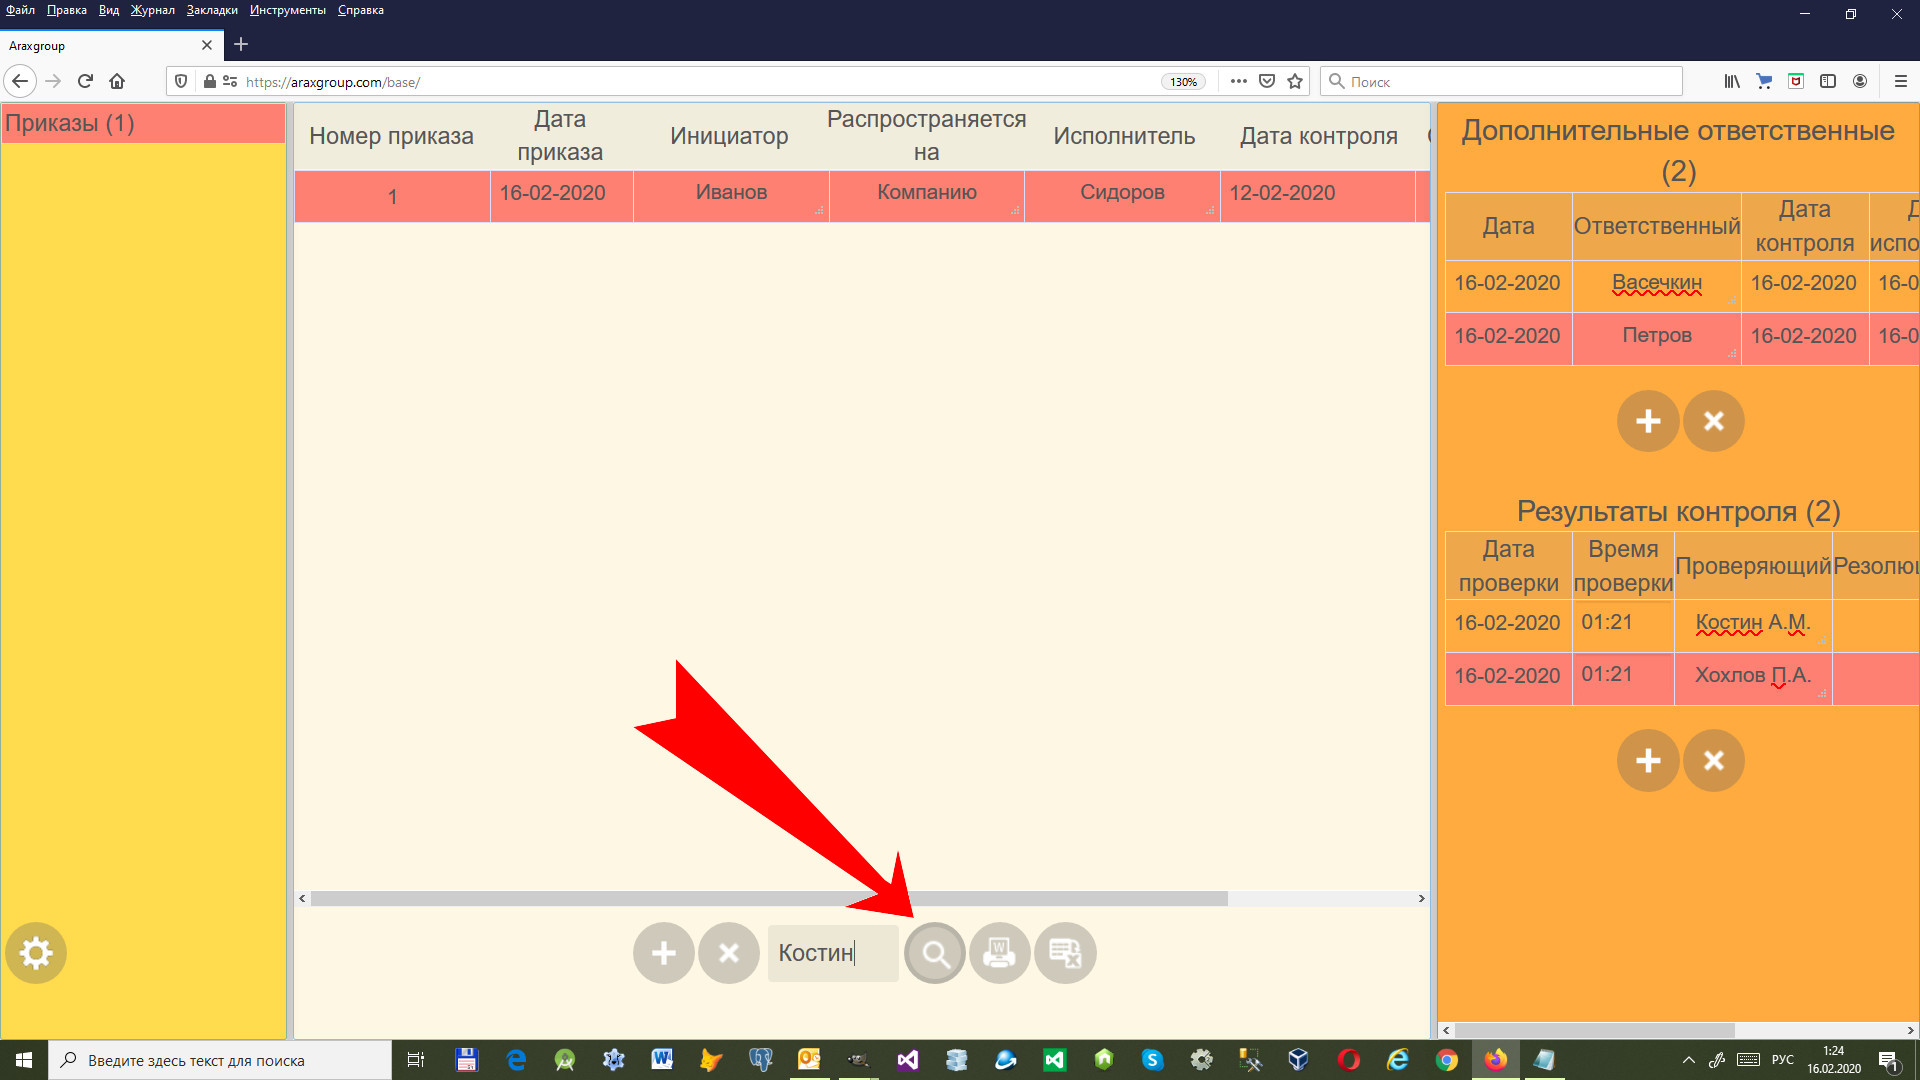The image size is (1920, 1080).
Task: Select the Васечкин responsible row
Action: point(1656,283)
